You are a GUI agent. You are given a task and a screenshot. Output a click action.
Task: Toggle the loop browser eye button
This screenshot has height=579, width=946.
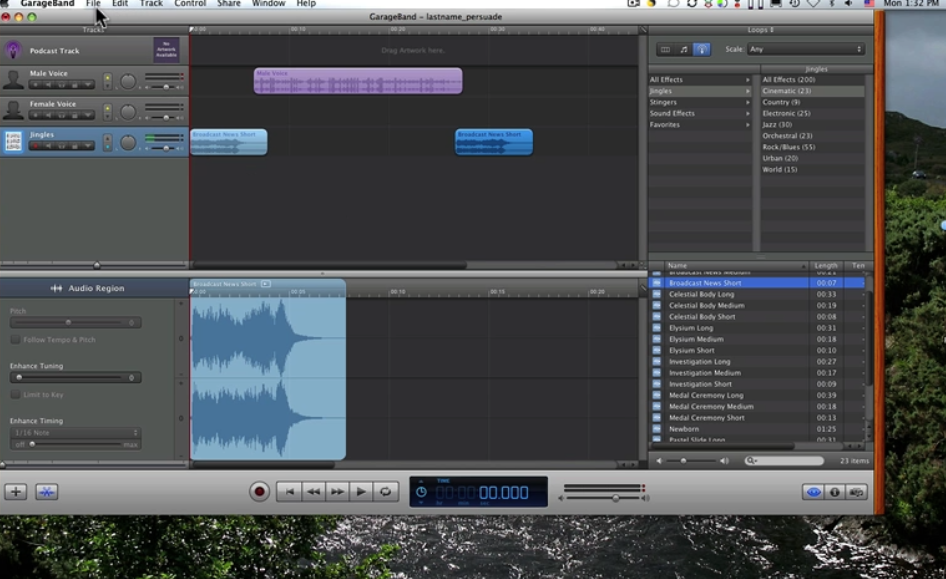point(813,492)
